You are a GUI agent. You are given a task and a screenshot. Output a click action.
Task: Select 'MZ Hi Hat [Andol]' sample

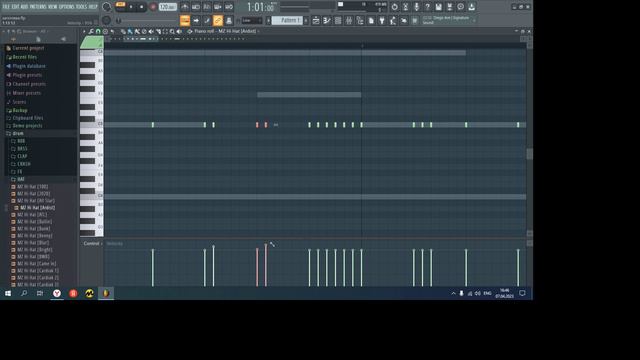coord(38,208)
